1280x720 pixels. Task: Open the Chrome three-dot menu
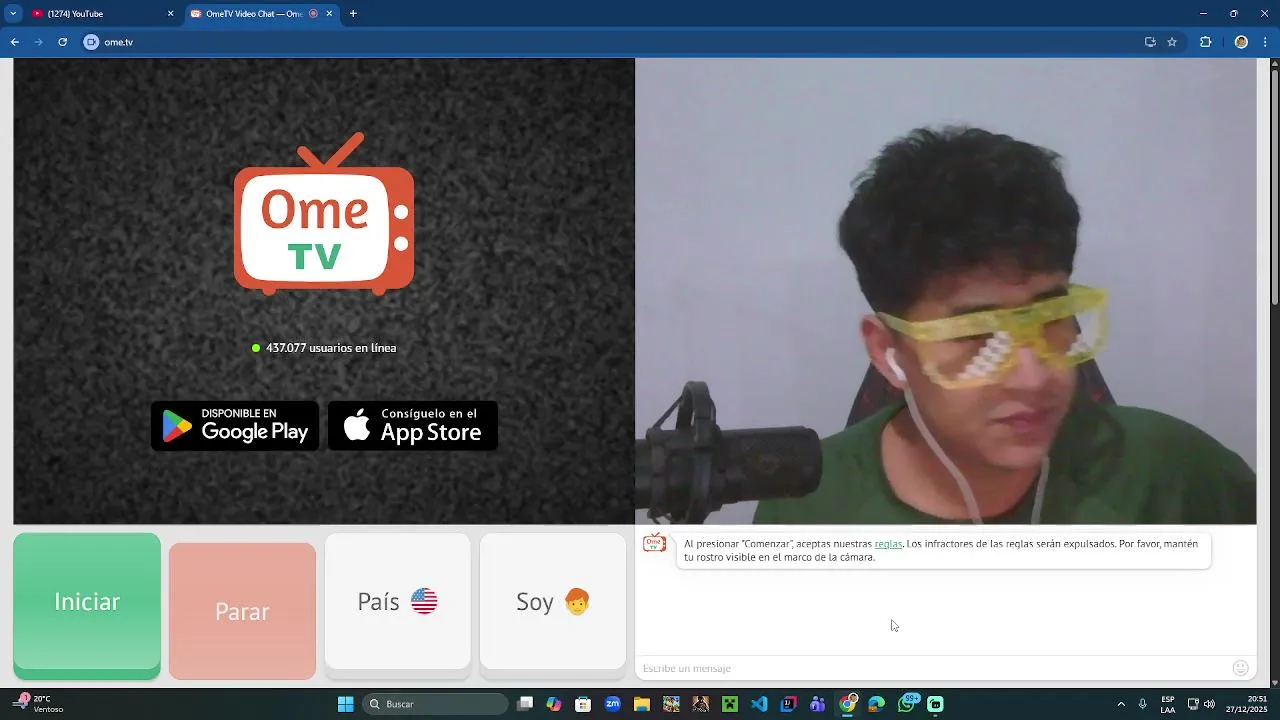point(1265,42)
